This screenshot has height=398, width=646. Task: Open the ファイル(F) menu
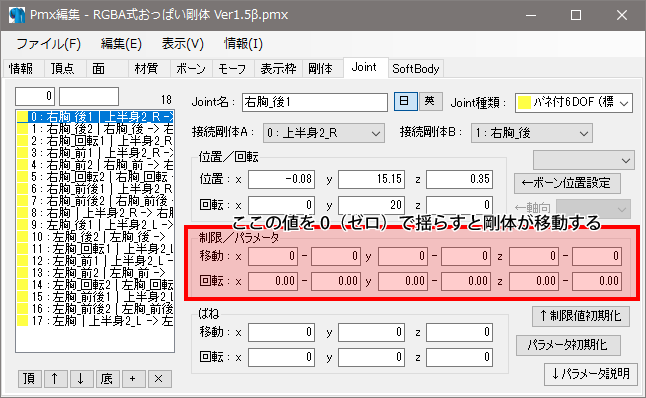48,44
